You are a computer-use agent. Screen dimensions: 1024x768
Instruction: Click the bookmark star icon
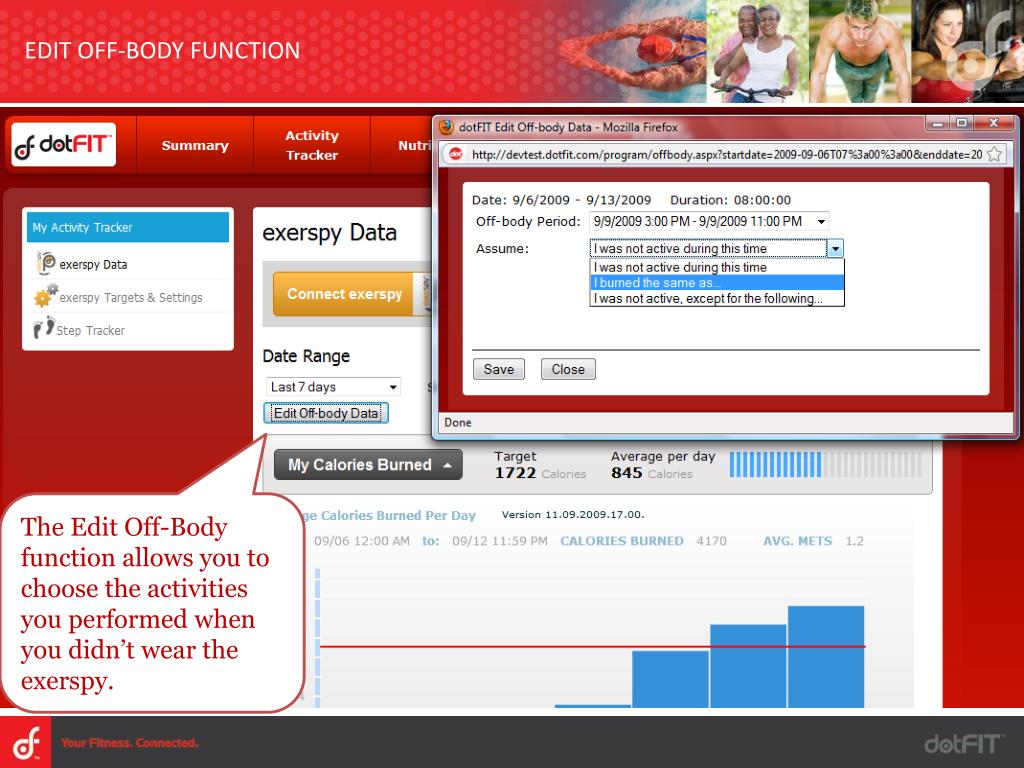(x=994, y=154)
